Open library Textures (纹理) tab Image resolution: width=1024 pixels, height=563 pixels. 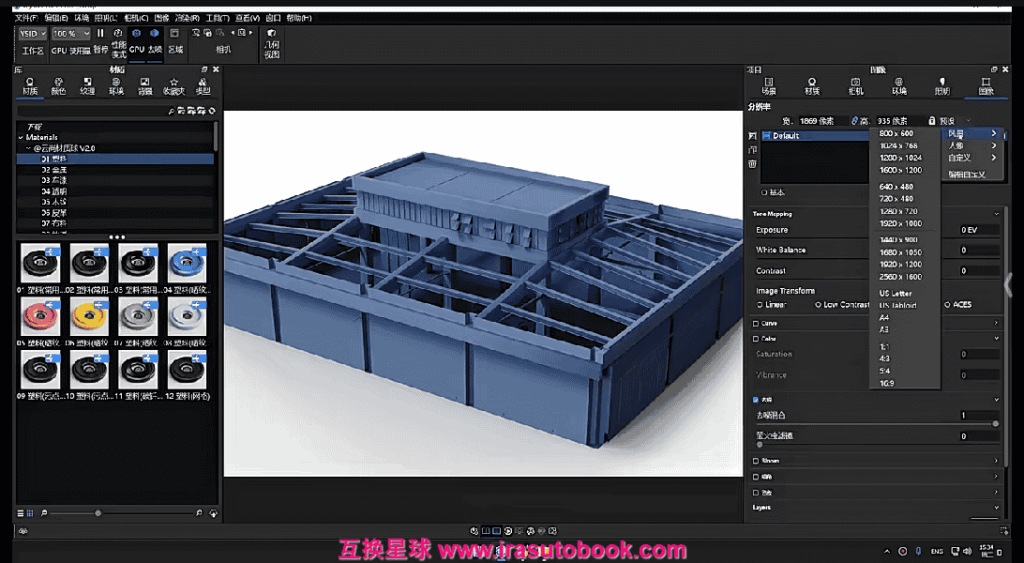pos(88,86)
